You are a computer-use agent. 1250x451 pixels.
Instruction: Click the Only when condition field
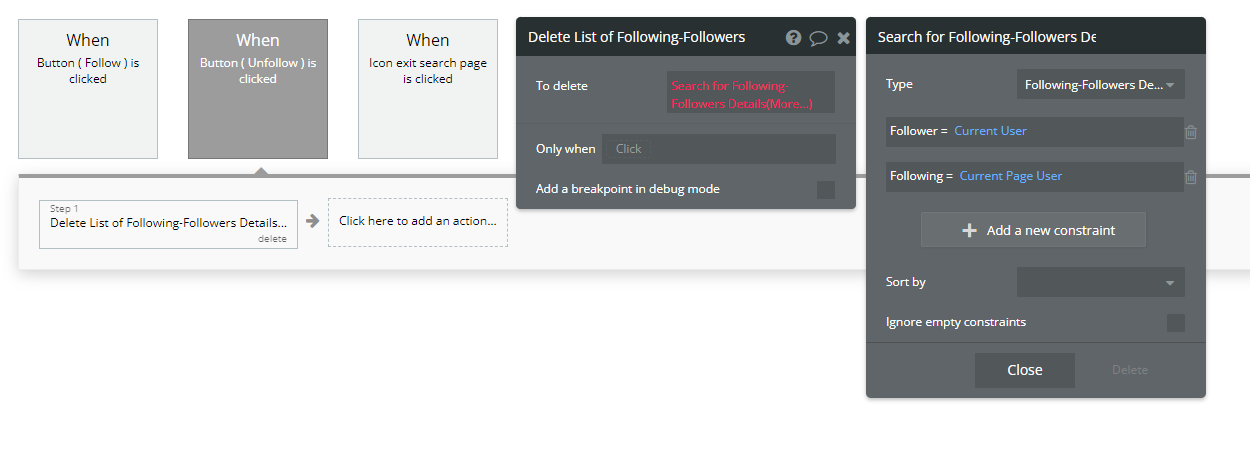718,149
